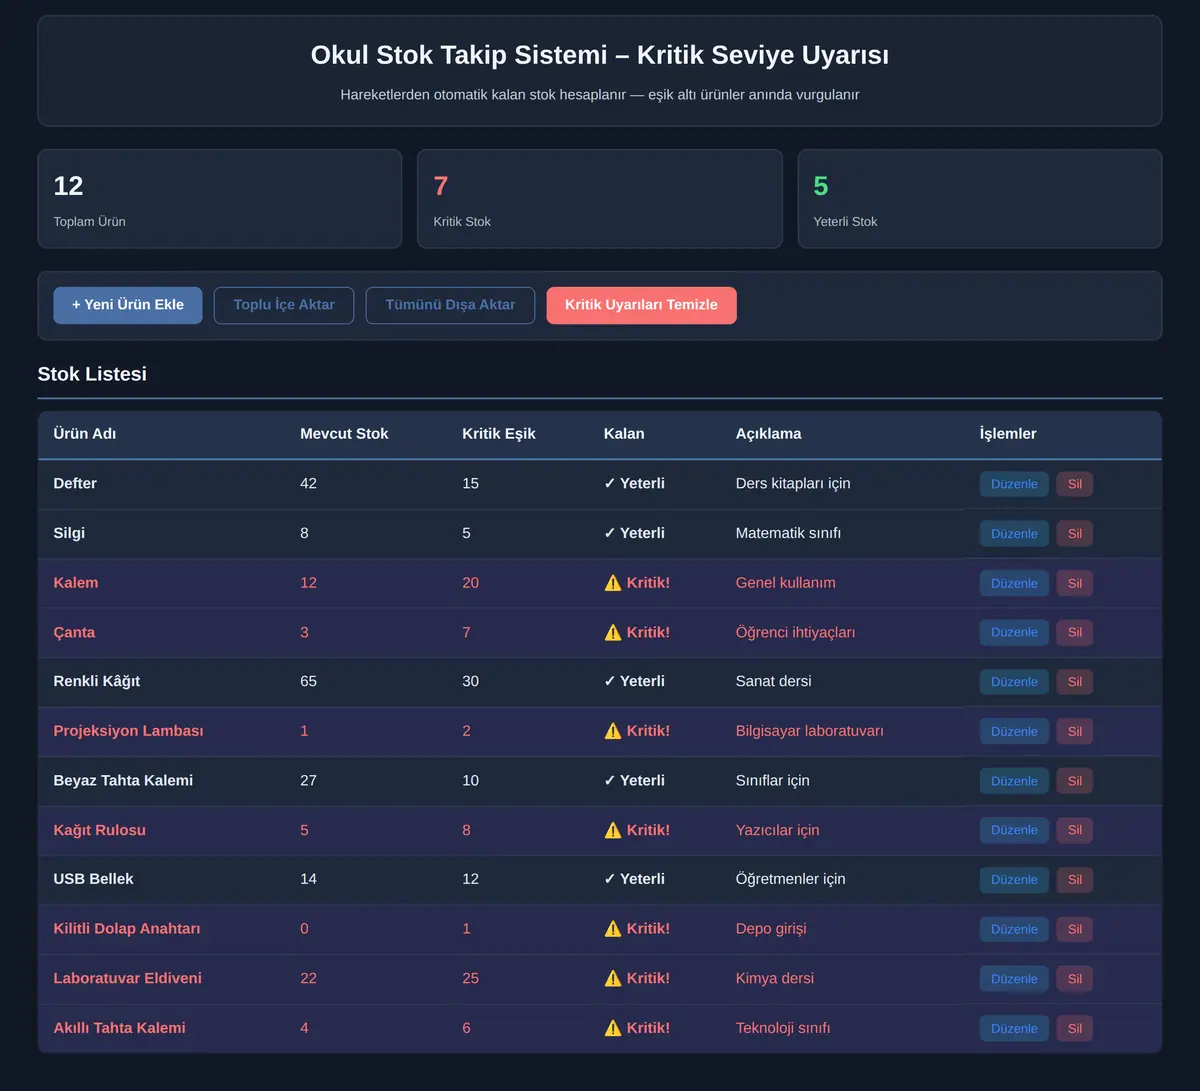The image size is (1200, 1091).
Task: Delete the Silgi product
Action: pos(1075,533)
